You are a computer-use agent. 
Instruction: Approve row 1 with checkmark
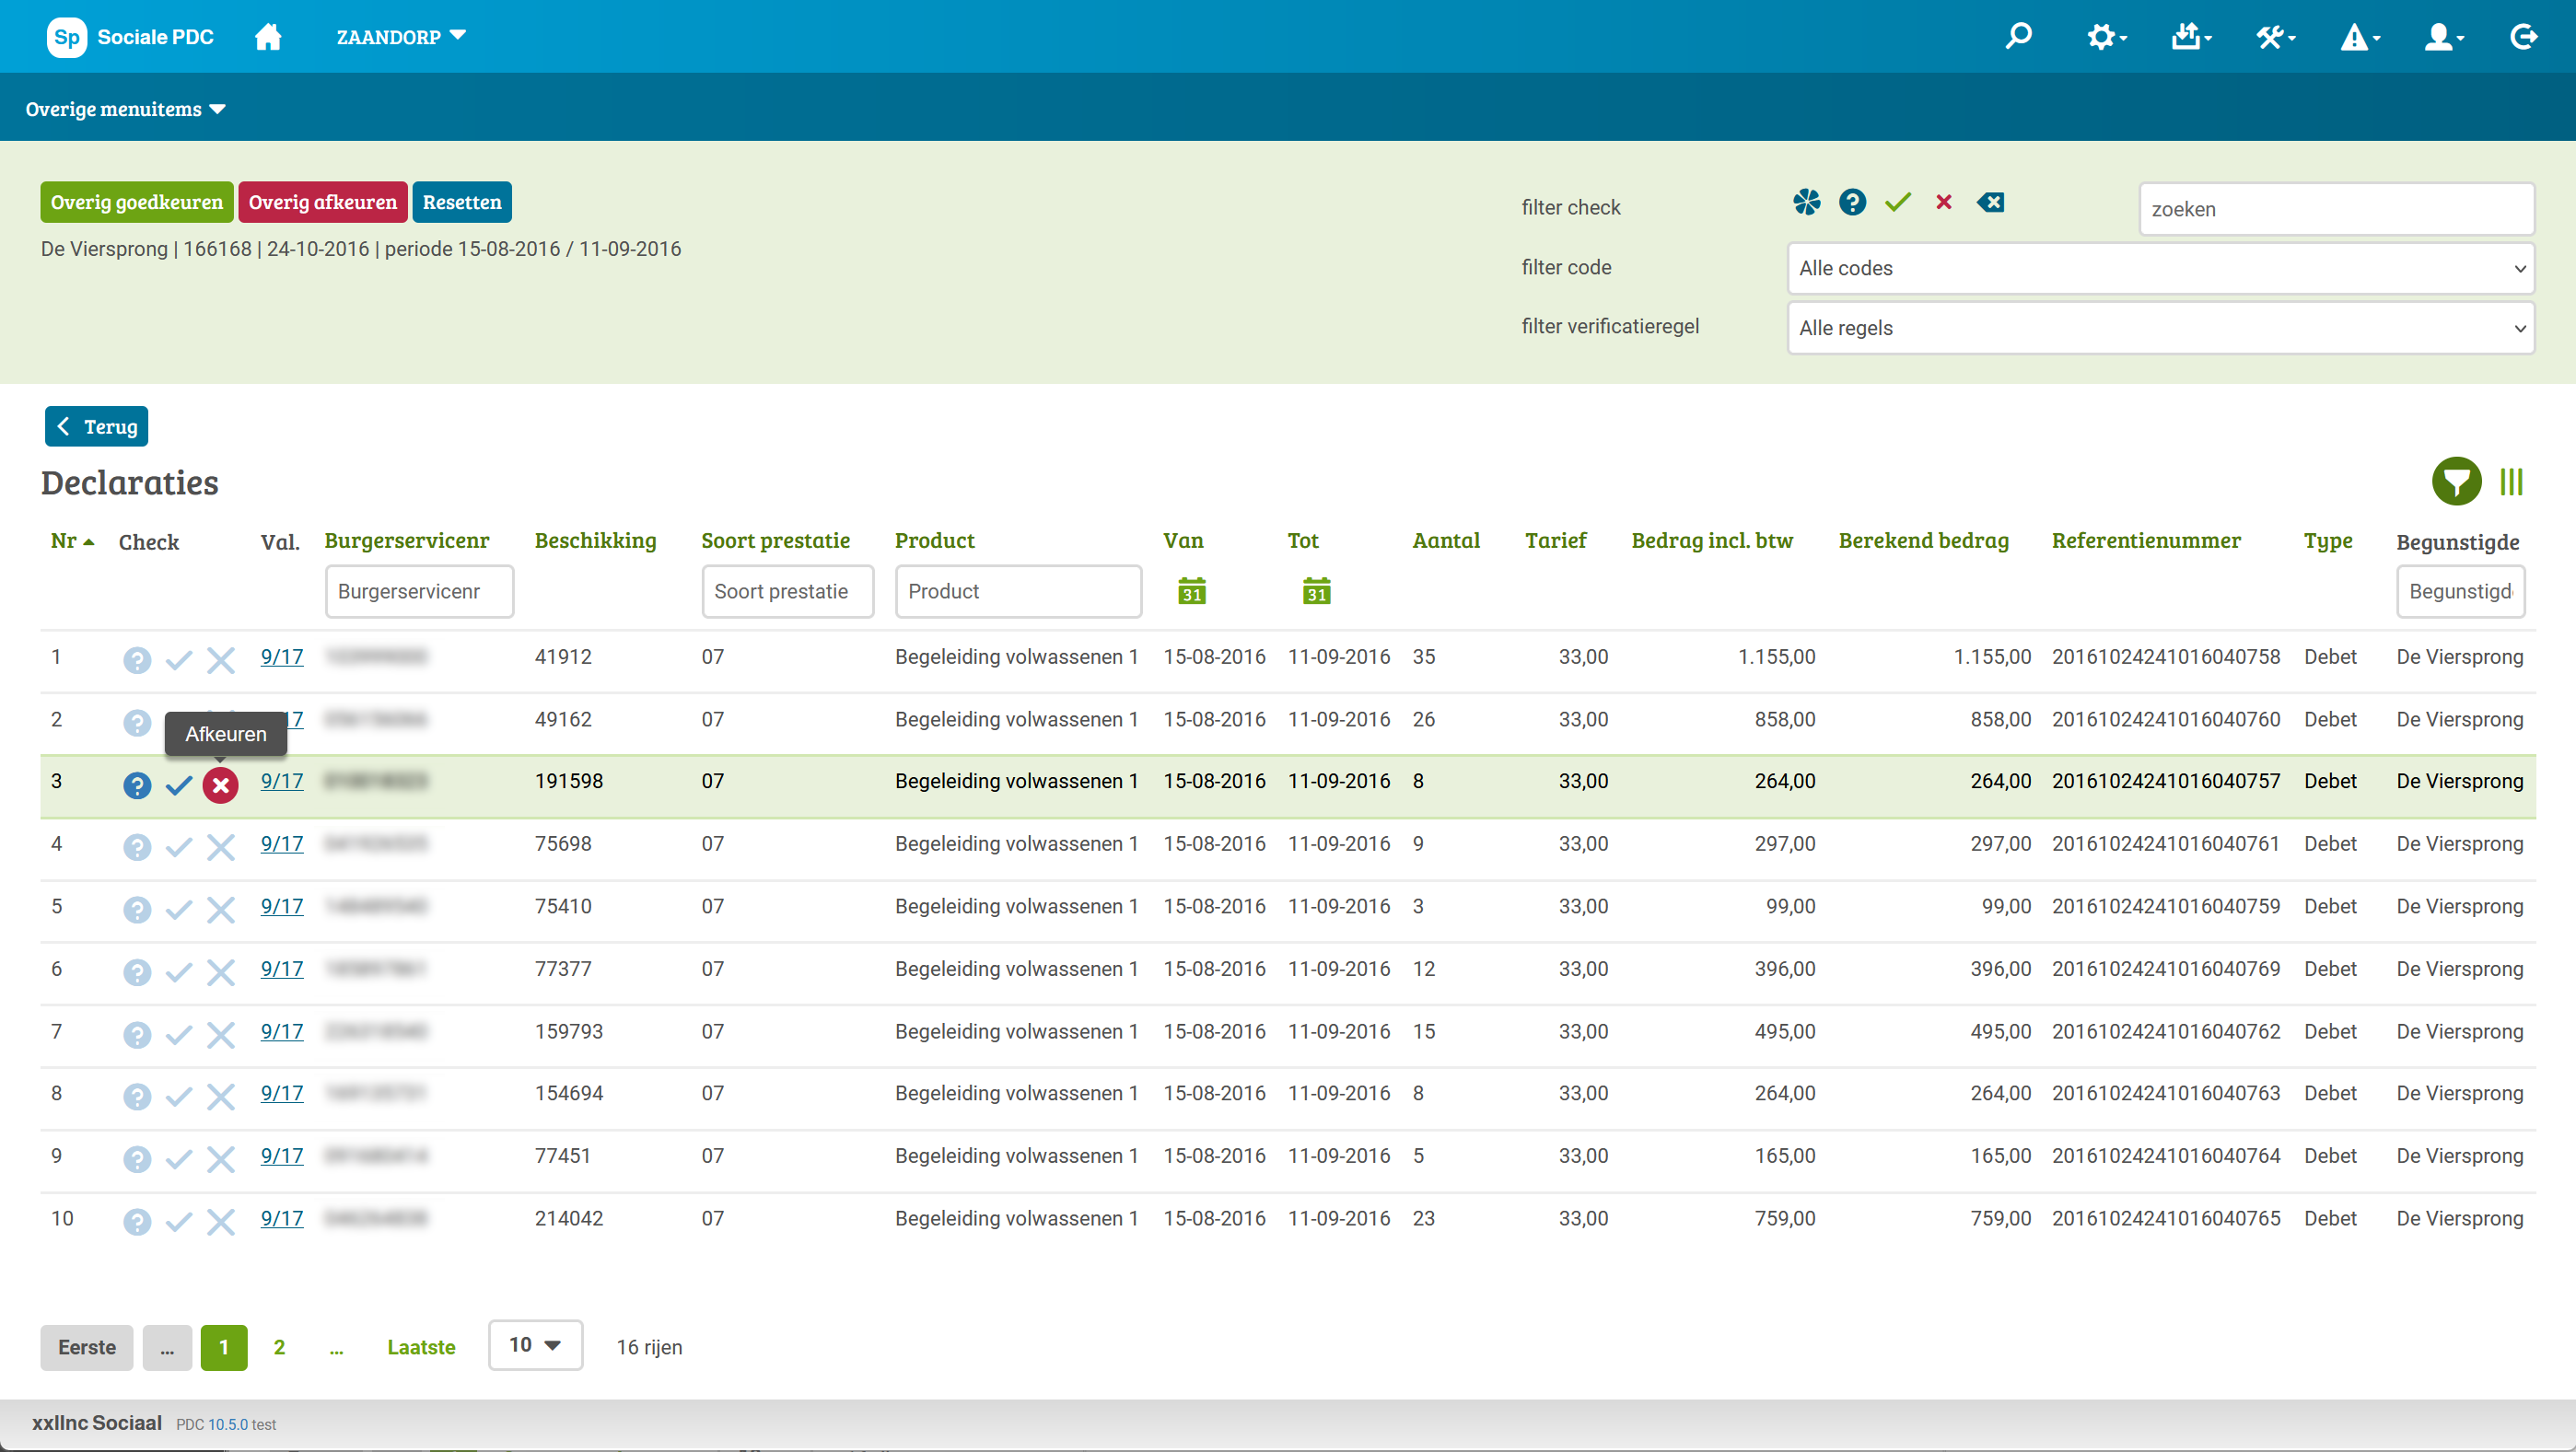click(179, 660)
